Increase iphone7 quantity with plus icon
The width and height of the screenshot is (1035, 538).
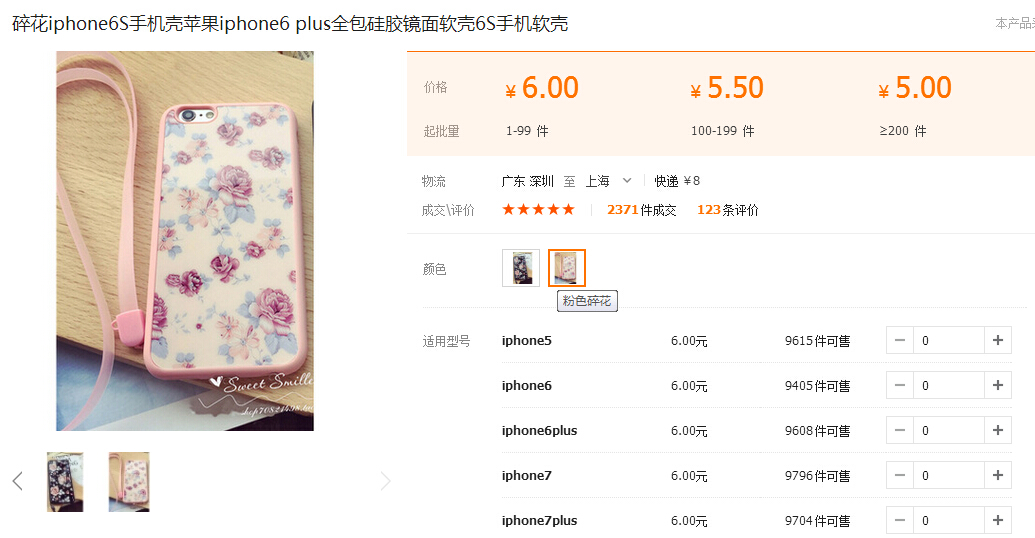[x=997, y=475]
